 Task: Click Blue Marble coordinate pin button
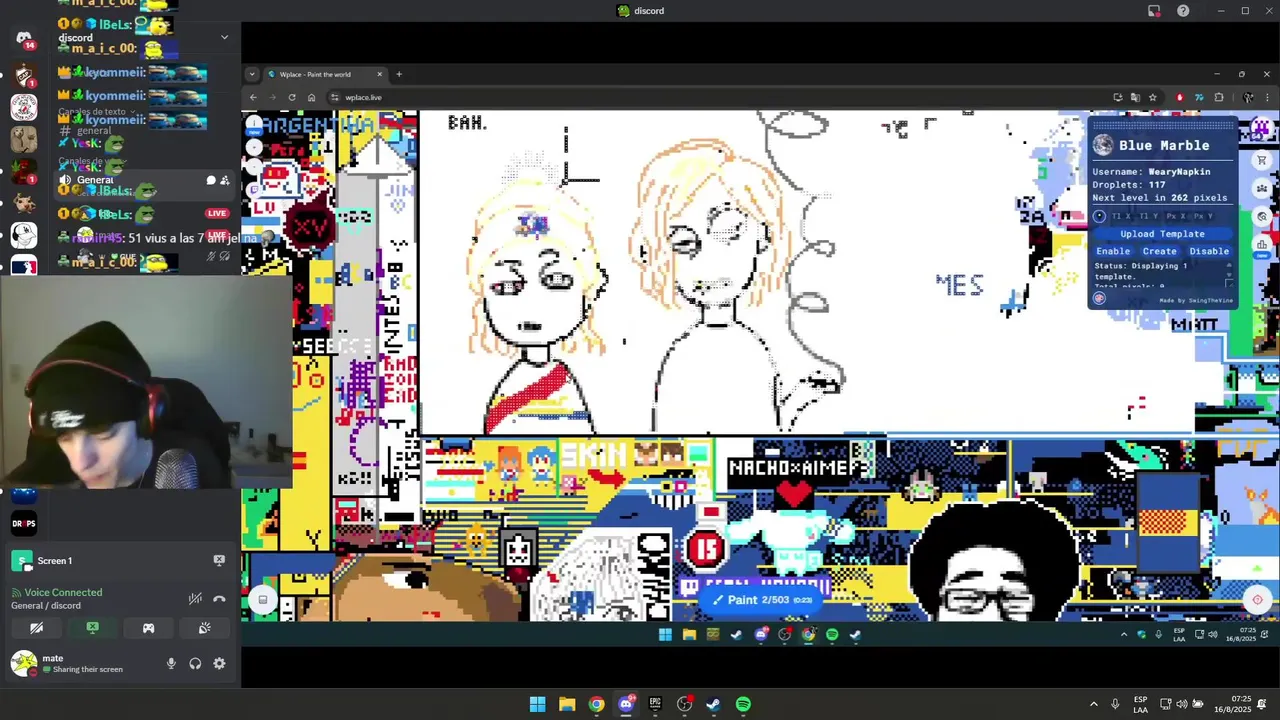[1099, 216]
